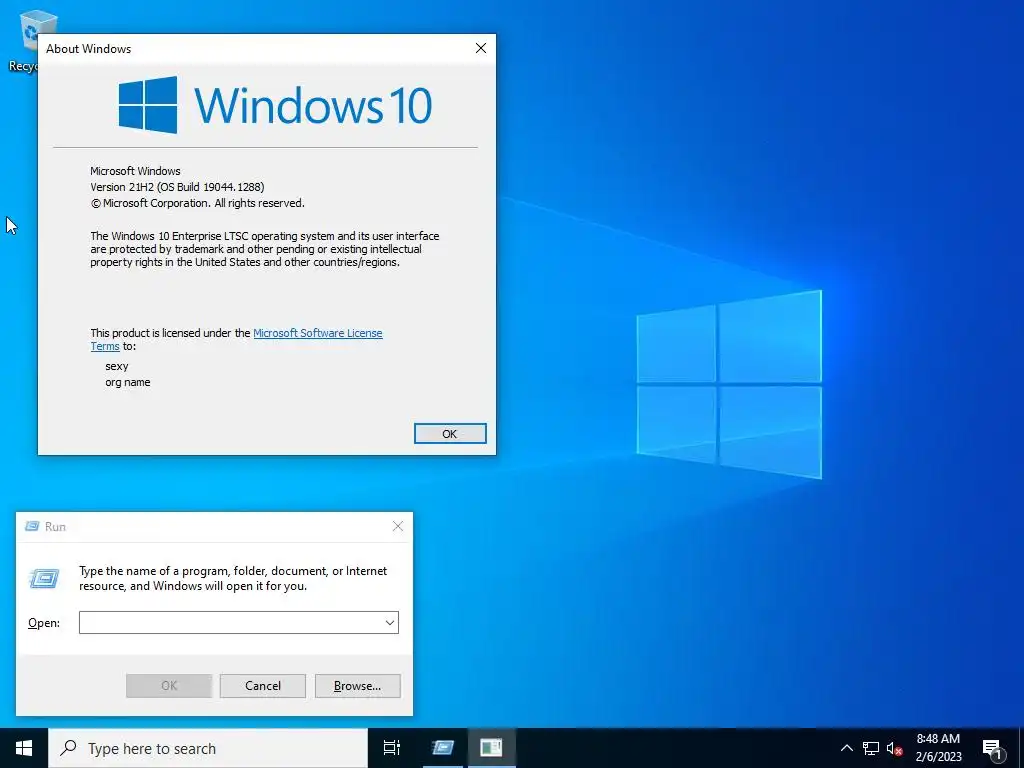Switch to the Run app in taskbar
The height and width of the screenshot is (768, 1024).
[442, 748]
